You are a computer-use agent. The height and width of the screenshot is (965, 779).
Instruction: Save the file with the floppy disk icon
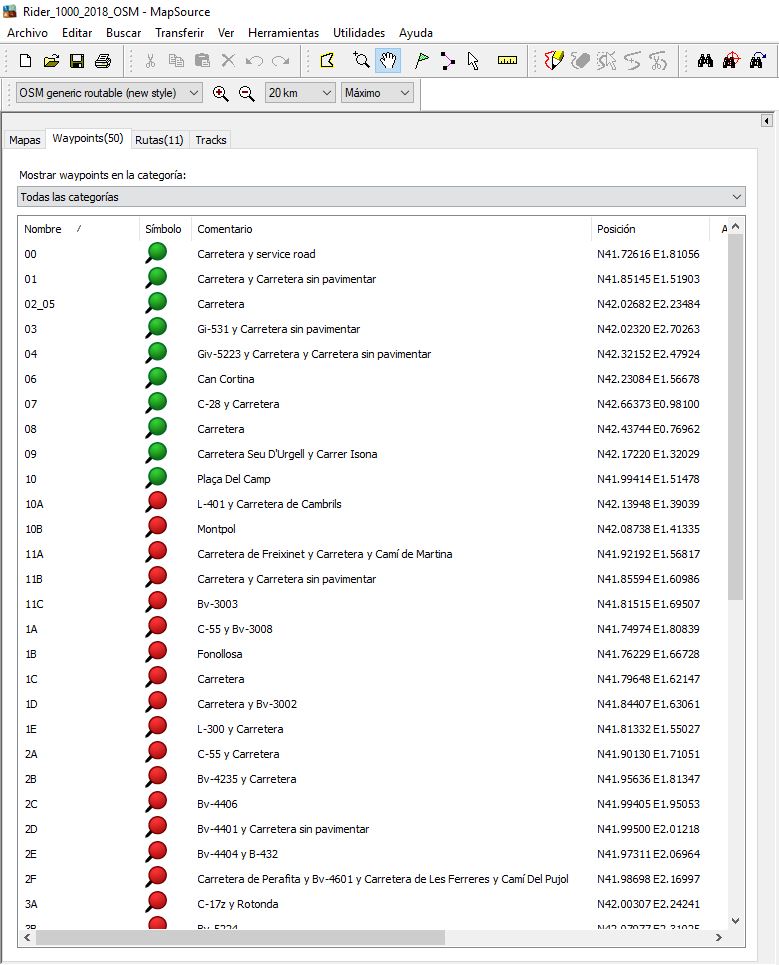[x=77, y=61]
